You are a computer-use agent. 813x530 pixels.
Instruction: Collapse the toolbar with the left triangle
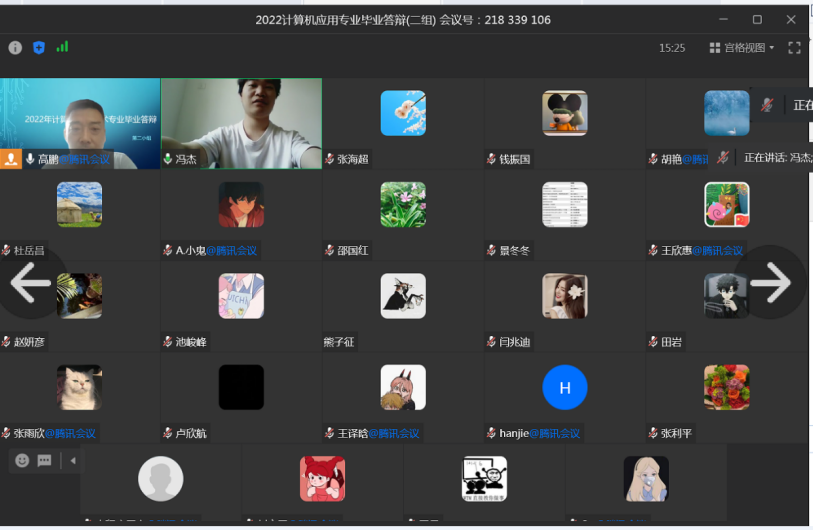coord(72,460)
